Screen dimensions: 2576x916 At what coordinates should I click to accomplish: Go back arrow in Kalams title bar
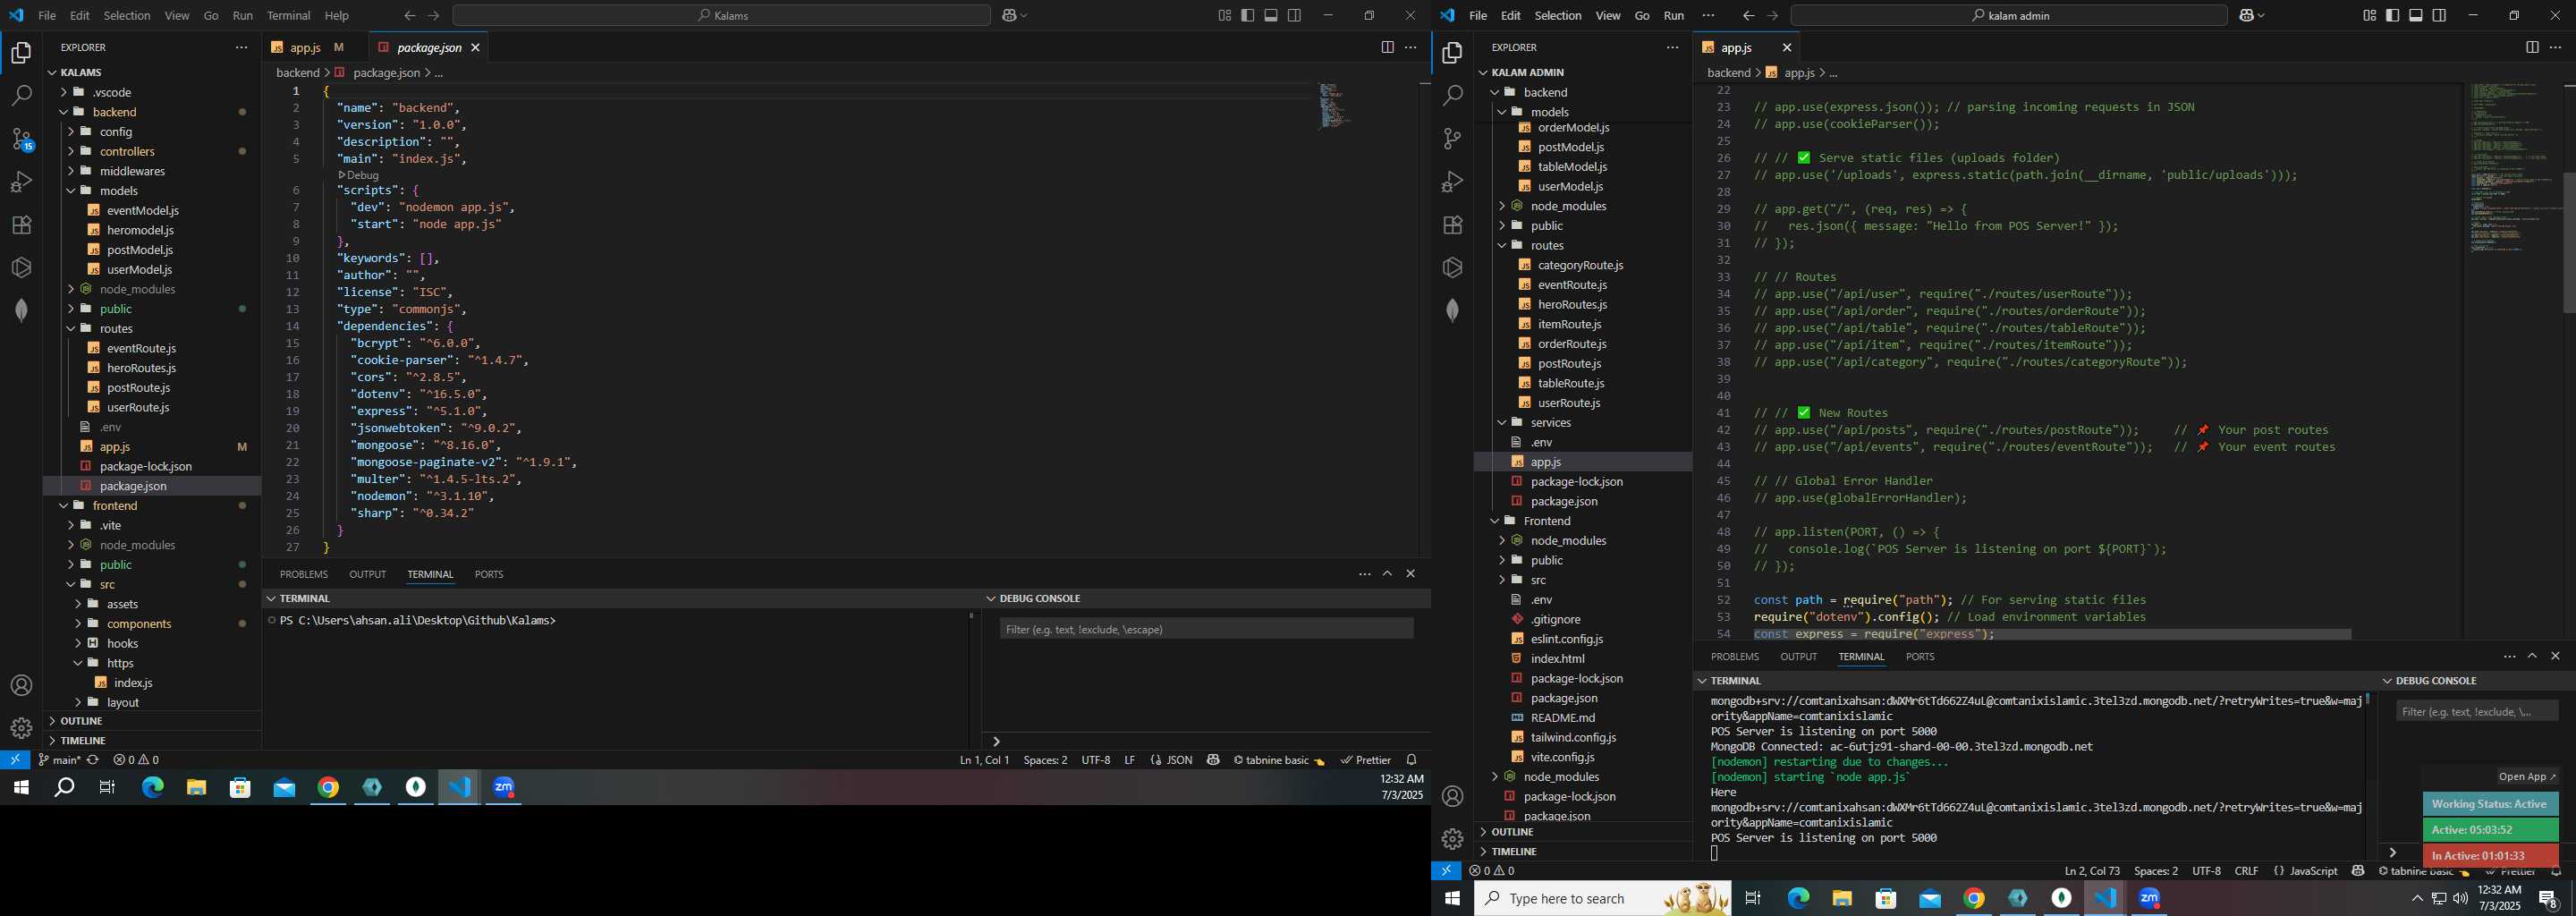[x=410, y=15]
